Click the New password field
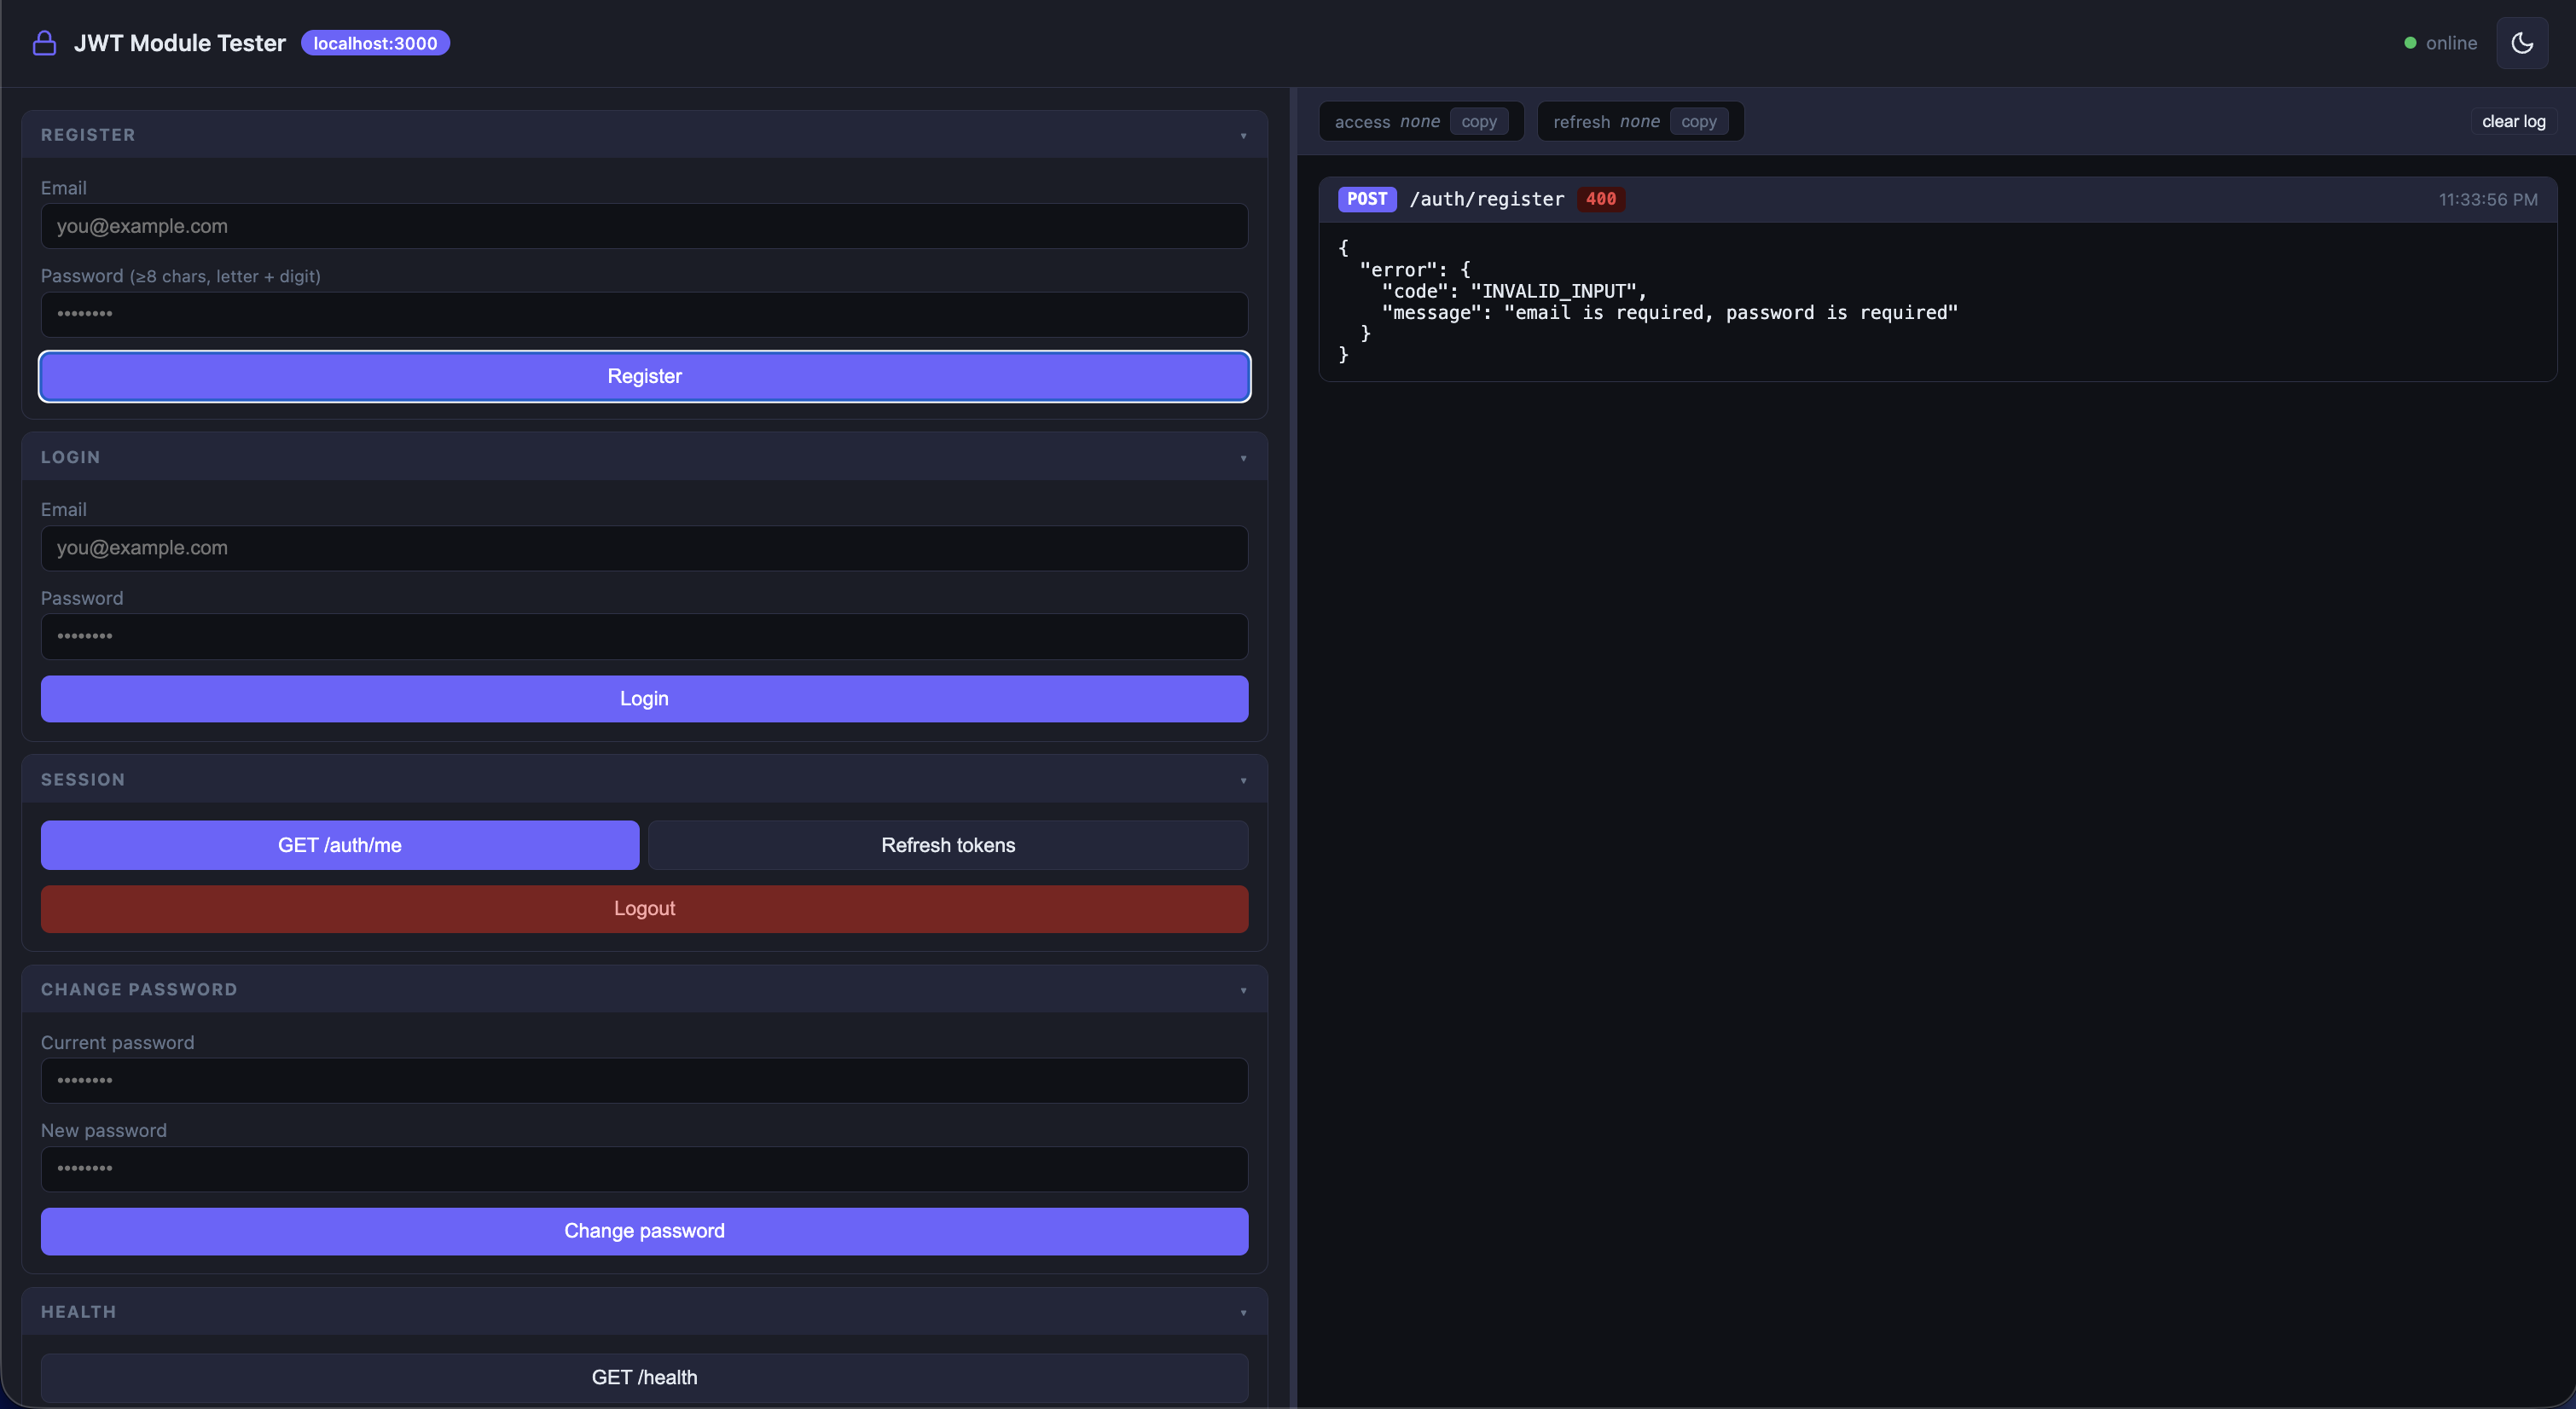The width and height of the screenshot is (2576, 1409). coord(644,1168)
